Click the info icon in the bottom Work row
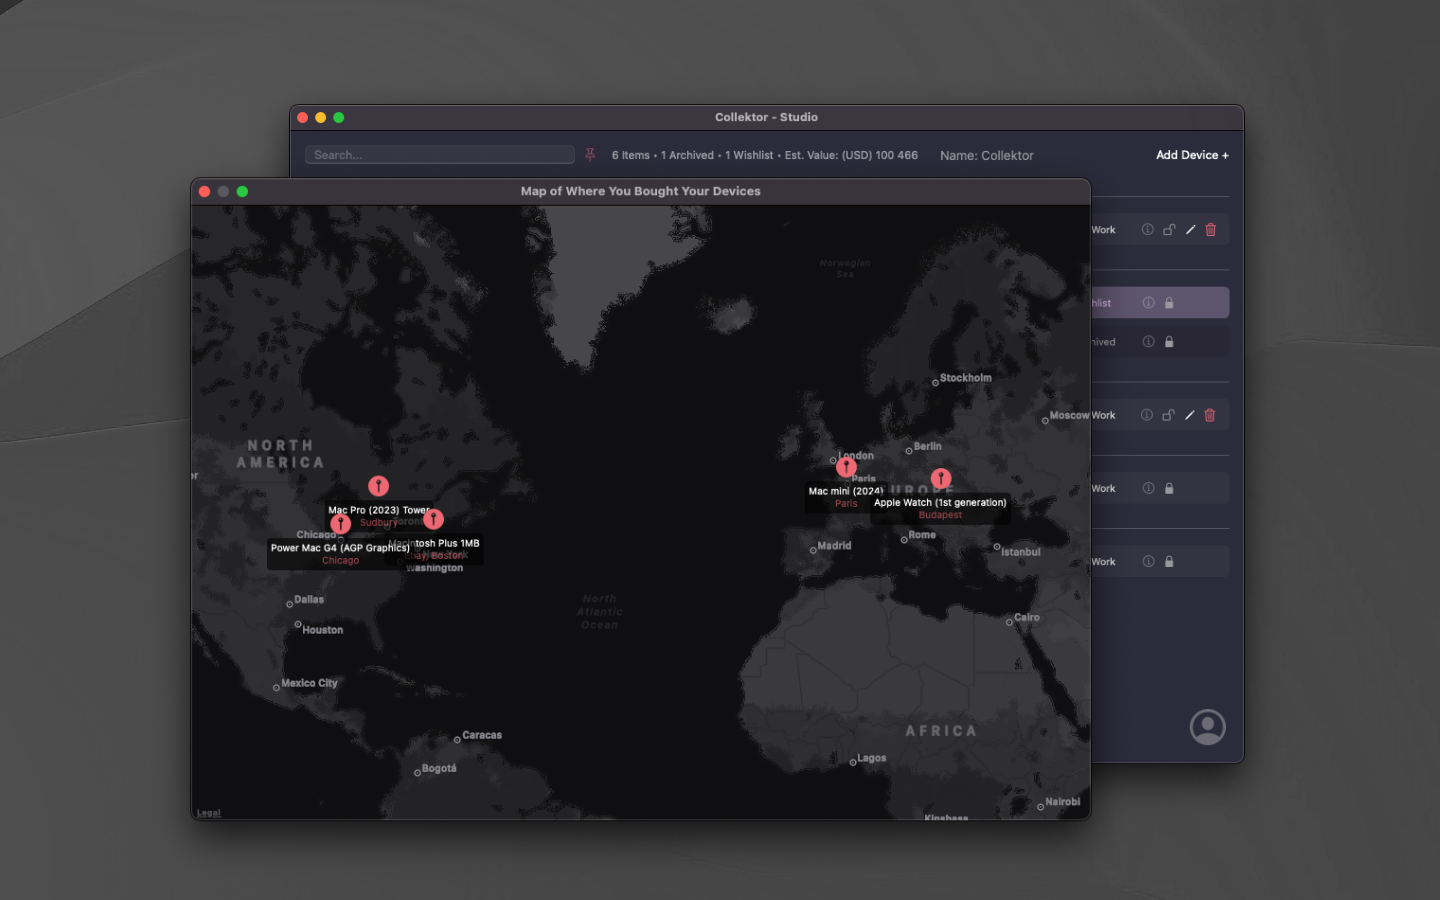This screenshot has height=900, width=1440. coord(1148,562)
